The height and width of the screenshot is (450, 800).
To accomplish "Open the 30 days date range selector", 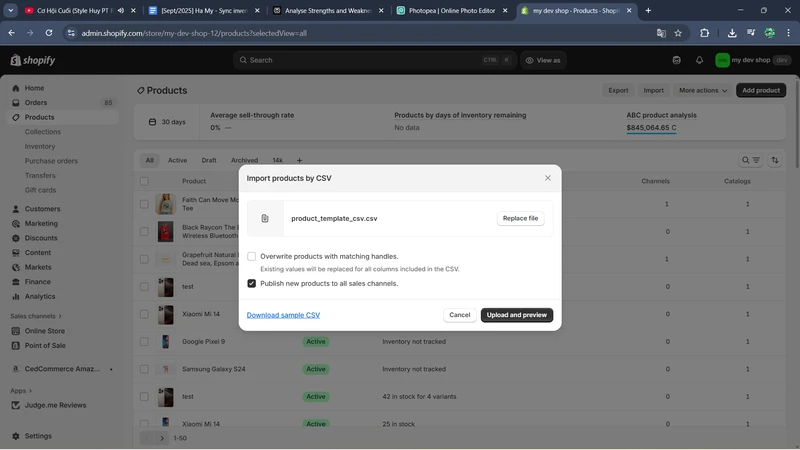I will (x=167, y=122).
